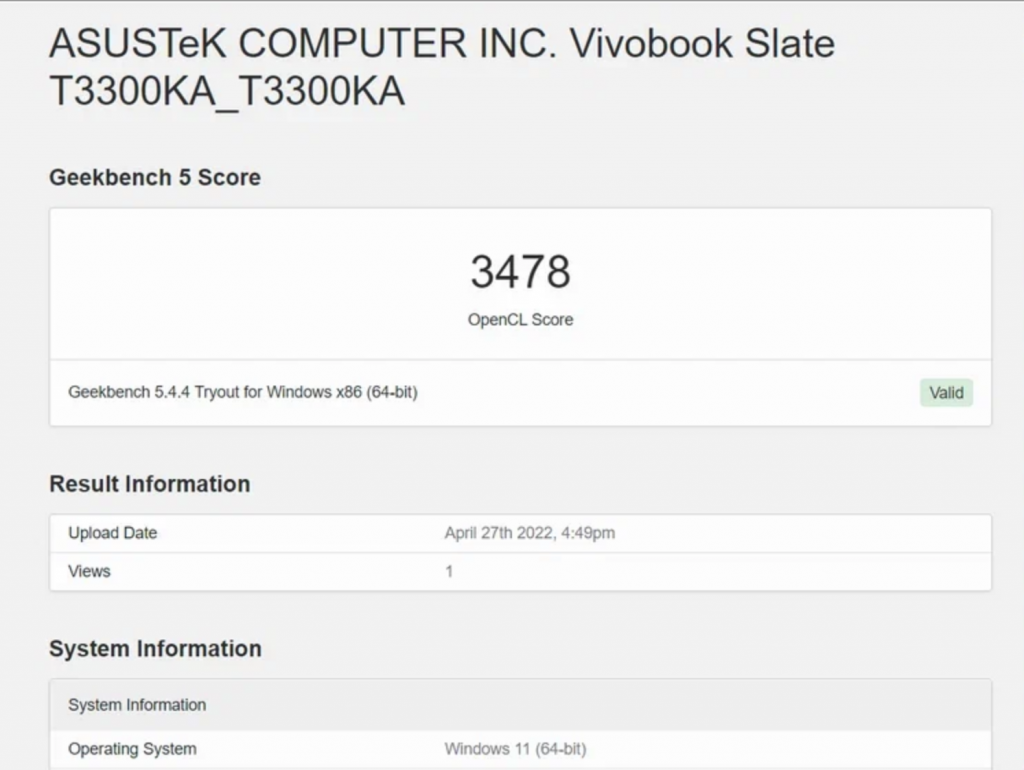The image size is (1024, 770).
Task: Click the 3478 score number
Action: [520, 272]
